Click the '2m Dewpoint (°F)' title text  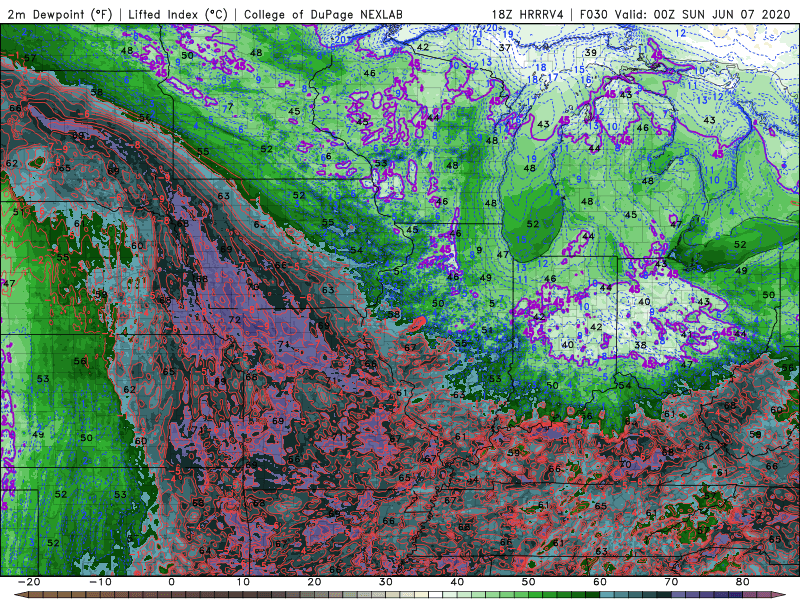[x=60, y=15]
